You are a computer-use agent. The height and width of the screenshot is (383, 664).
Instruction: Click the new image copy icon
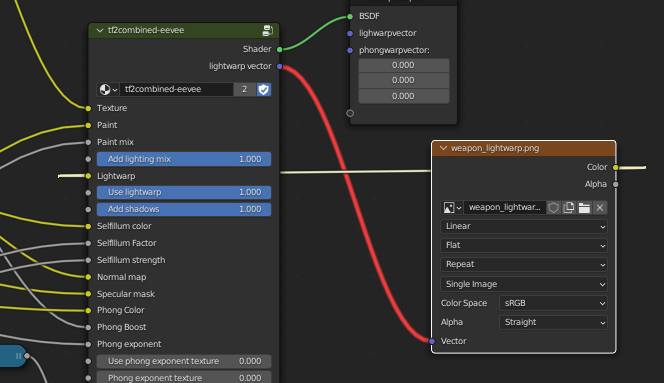(569, 208)
